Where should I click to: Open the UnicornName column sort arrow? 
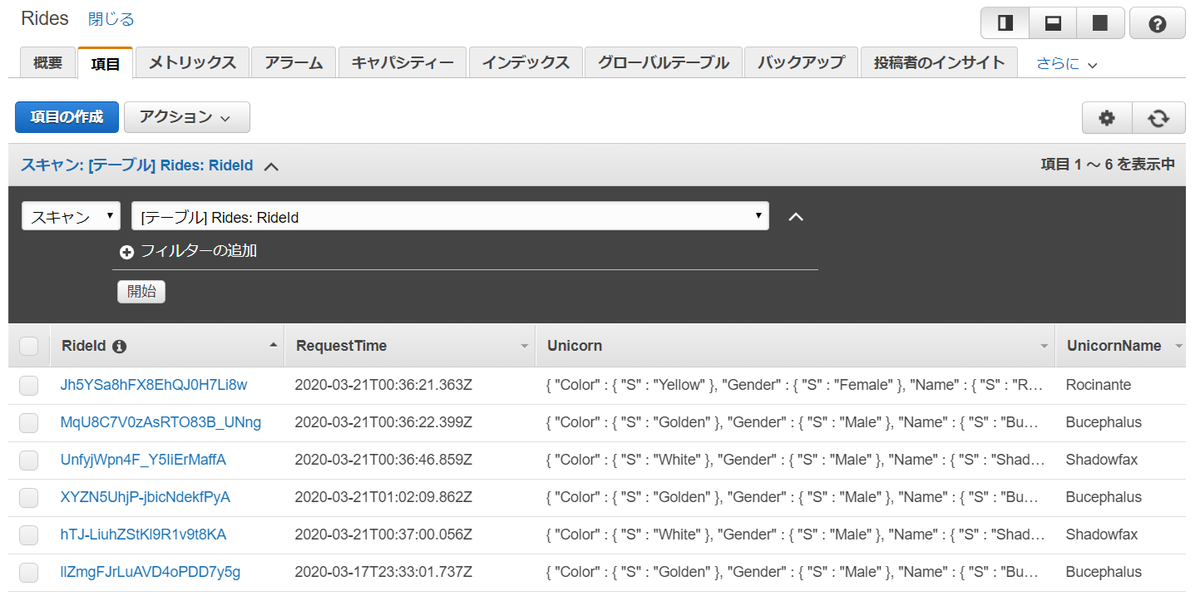1179,346
